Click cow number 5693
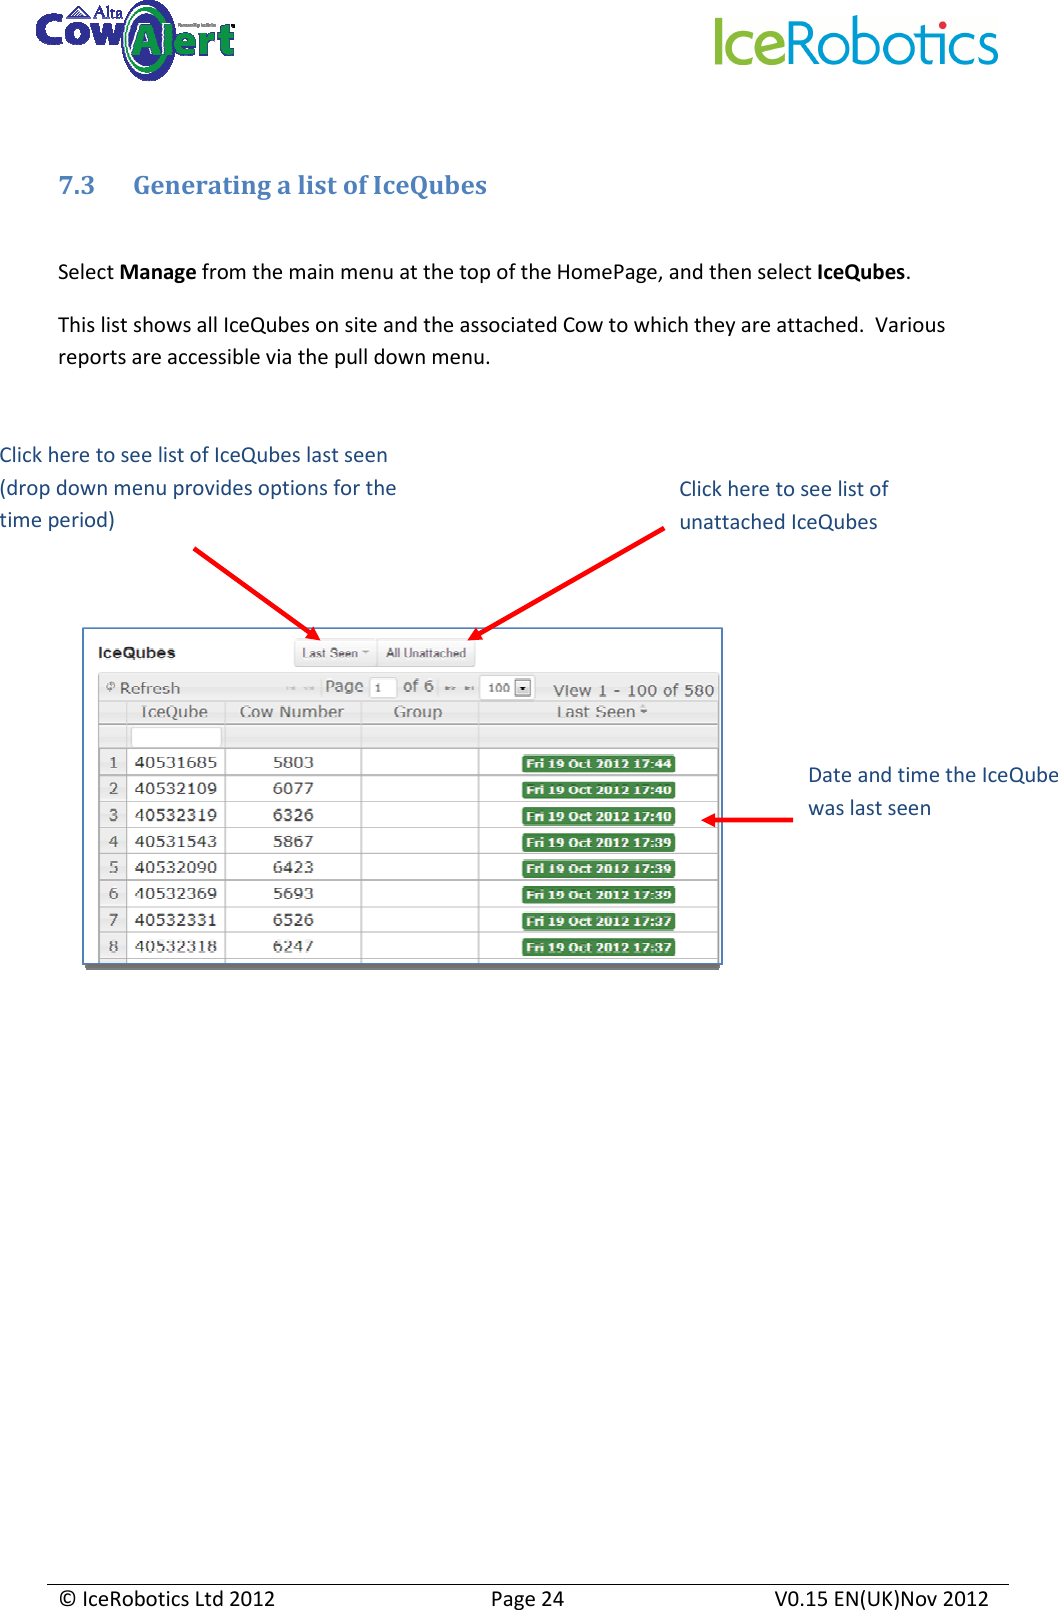The height and width of the screenshot is (1610, 1058). click(293, 894)
